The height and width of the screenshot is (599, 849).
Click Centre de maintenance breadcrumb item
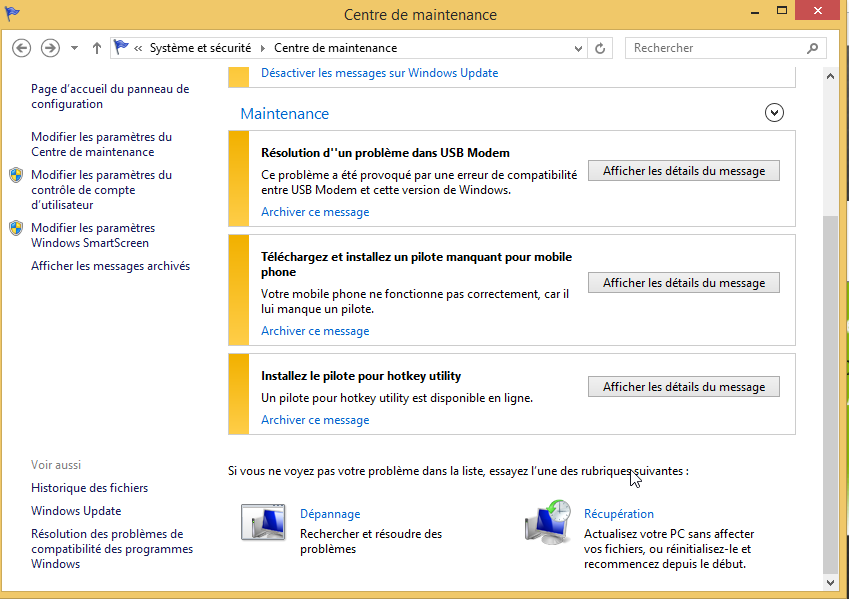[335, 48]
